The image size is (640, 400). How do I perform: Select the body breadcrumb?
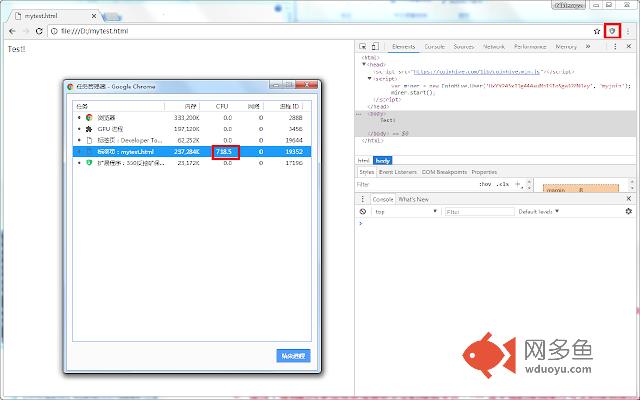click(382, 160)
